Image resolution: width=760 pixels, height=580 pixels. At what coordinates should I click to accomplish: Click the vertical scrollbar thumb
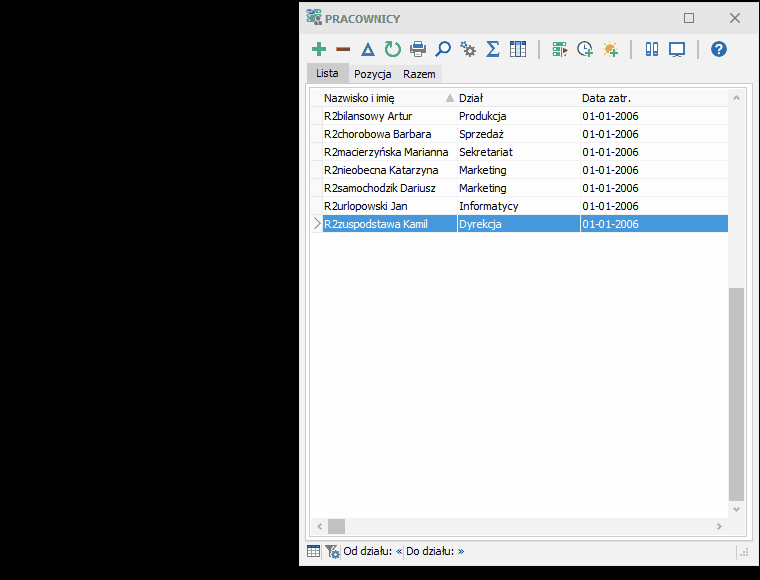tap(736, 394)
